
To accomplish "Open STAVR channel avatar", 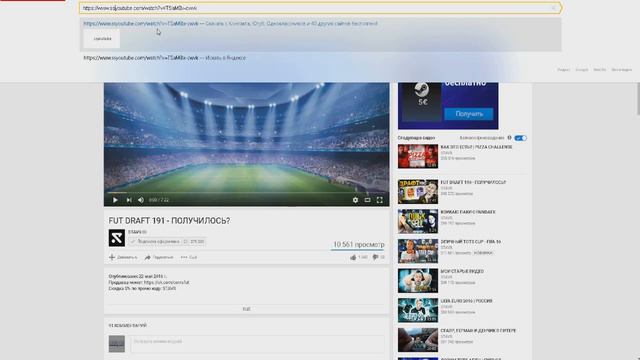I will [x=117, y=238].
